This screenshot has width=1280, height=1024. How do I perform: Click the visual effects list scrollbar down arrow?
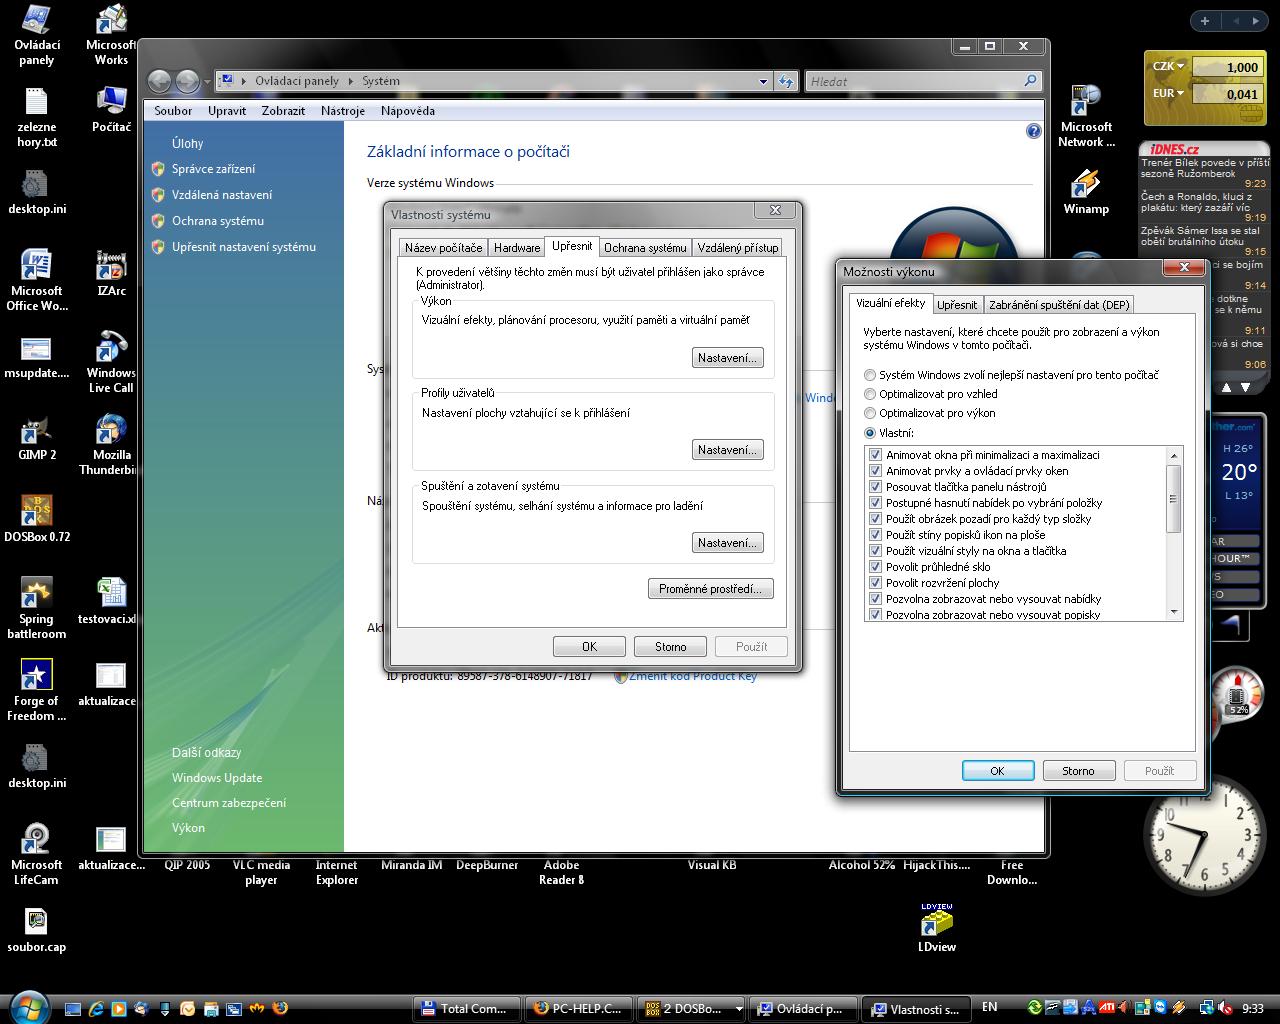[x=1174, y=612]
